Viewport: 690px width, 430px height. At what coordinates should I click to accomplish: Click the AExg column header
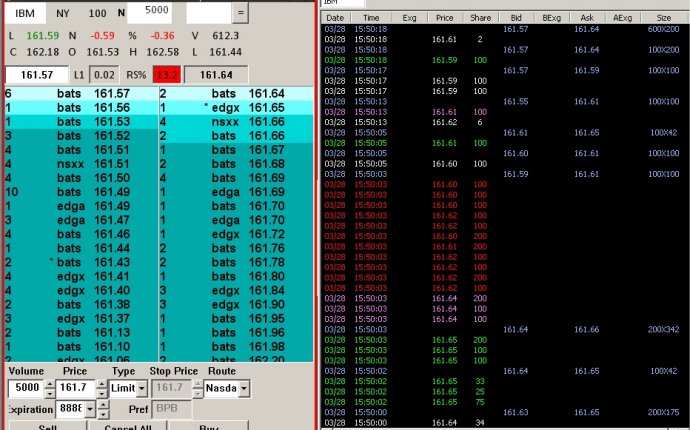pyautogui.click(x=623, y=18)
